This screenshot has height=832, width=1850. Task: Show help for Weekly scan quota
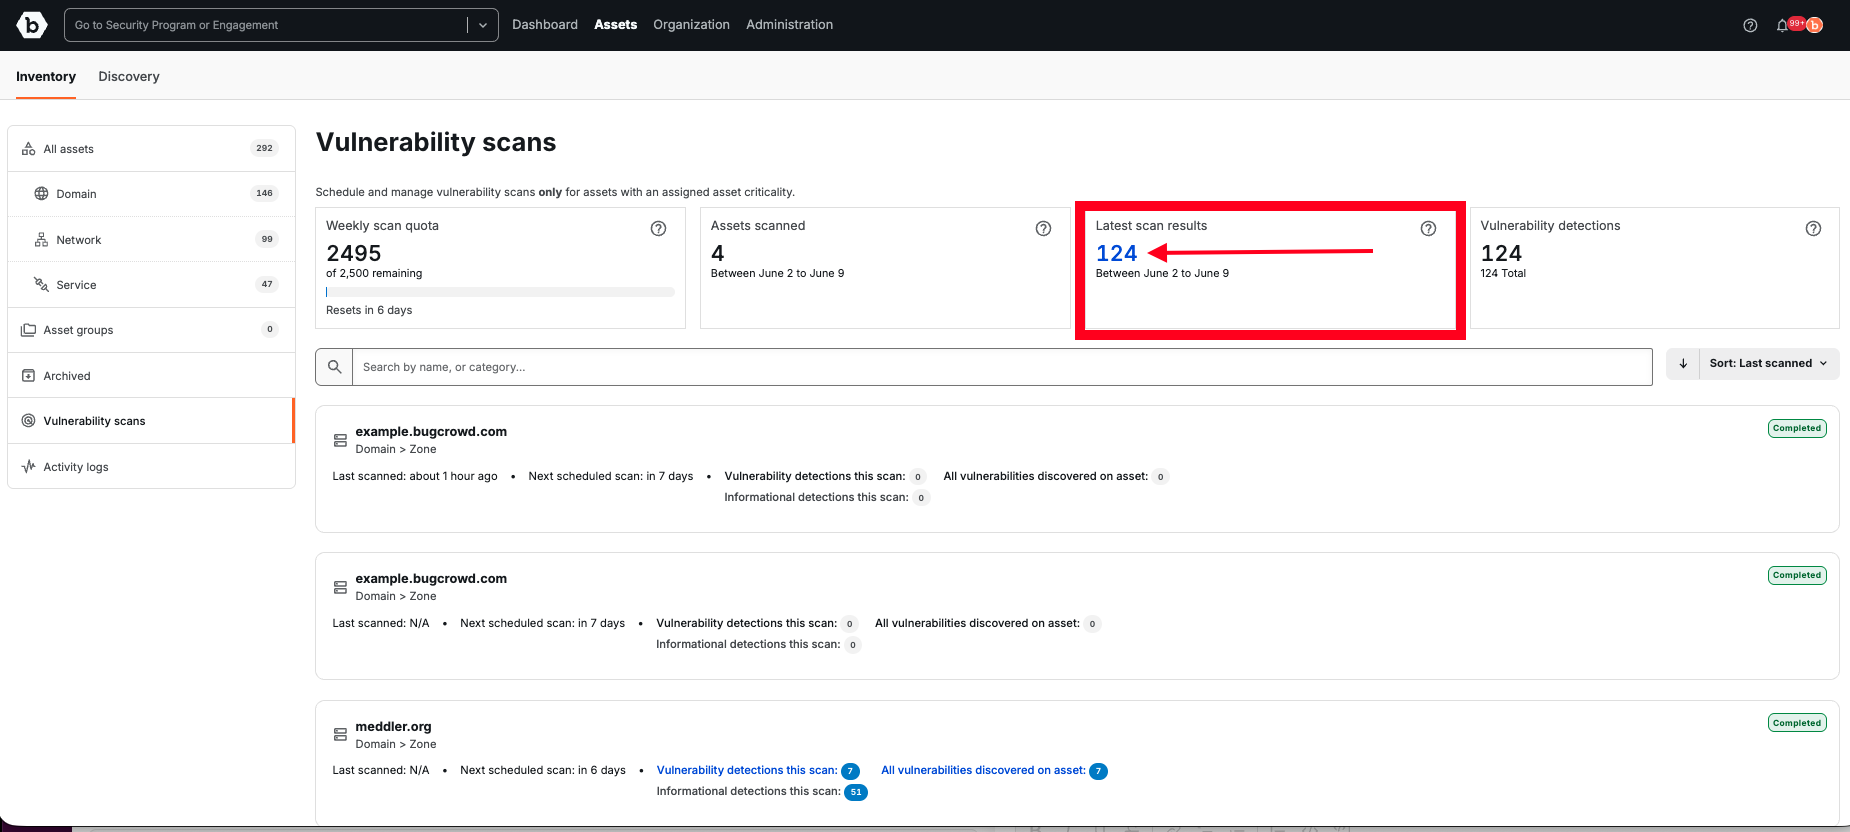658,228
